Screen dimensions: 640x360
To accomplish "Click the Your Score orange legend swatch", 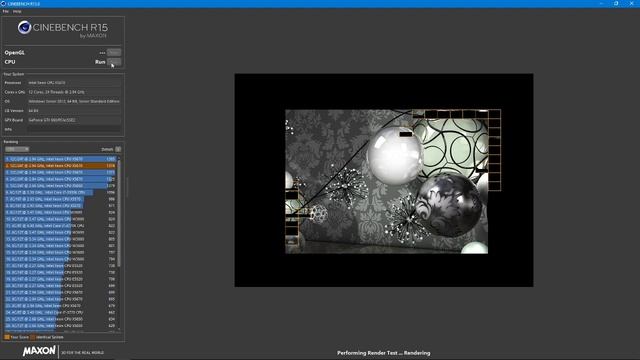I will click(7, 337).
